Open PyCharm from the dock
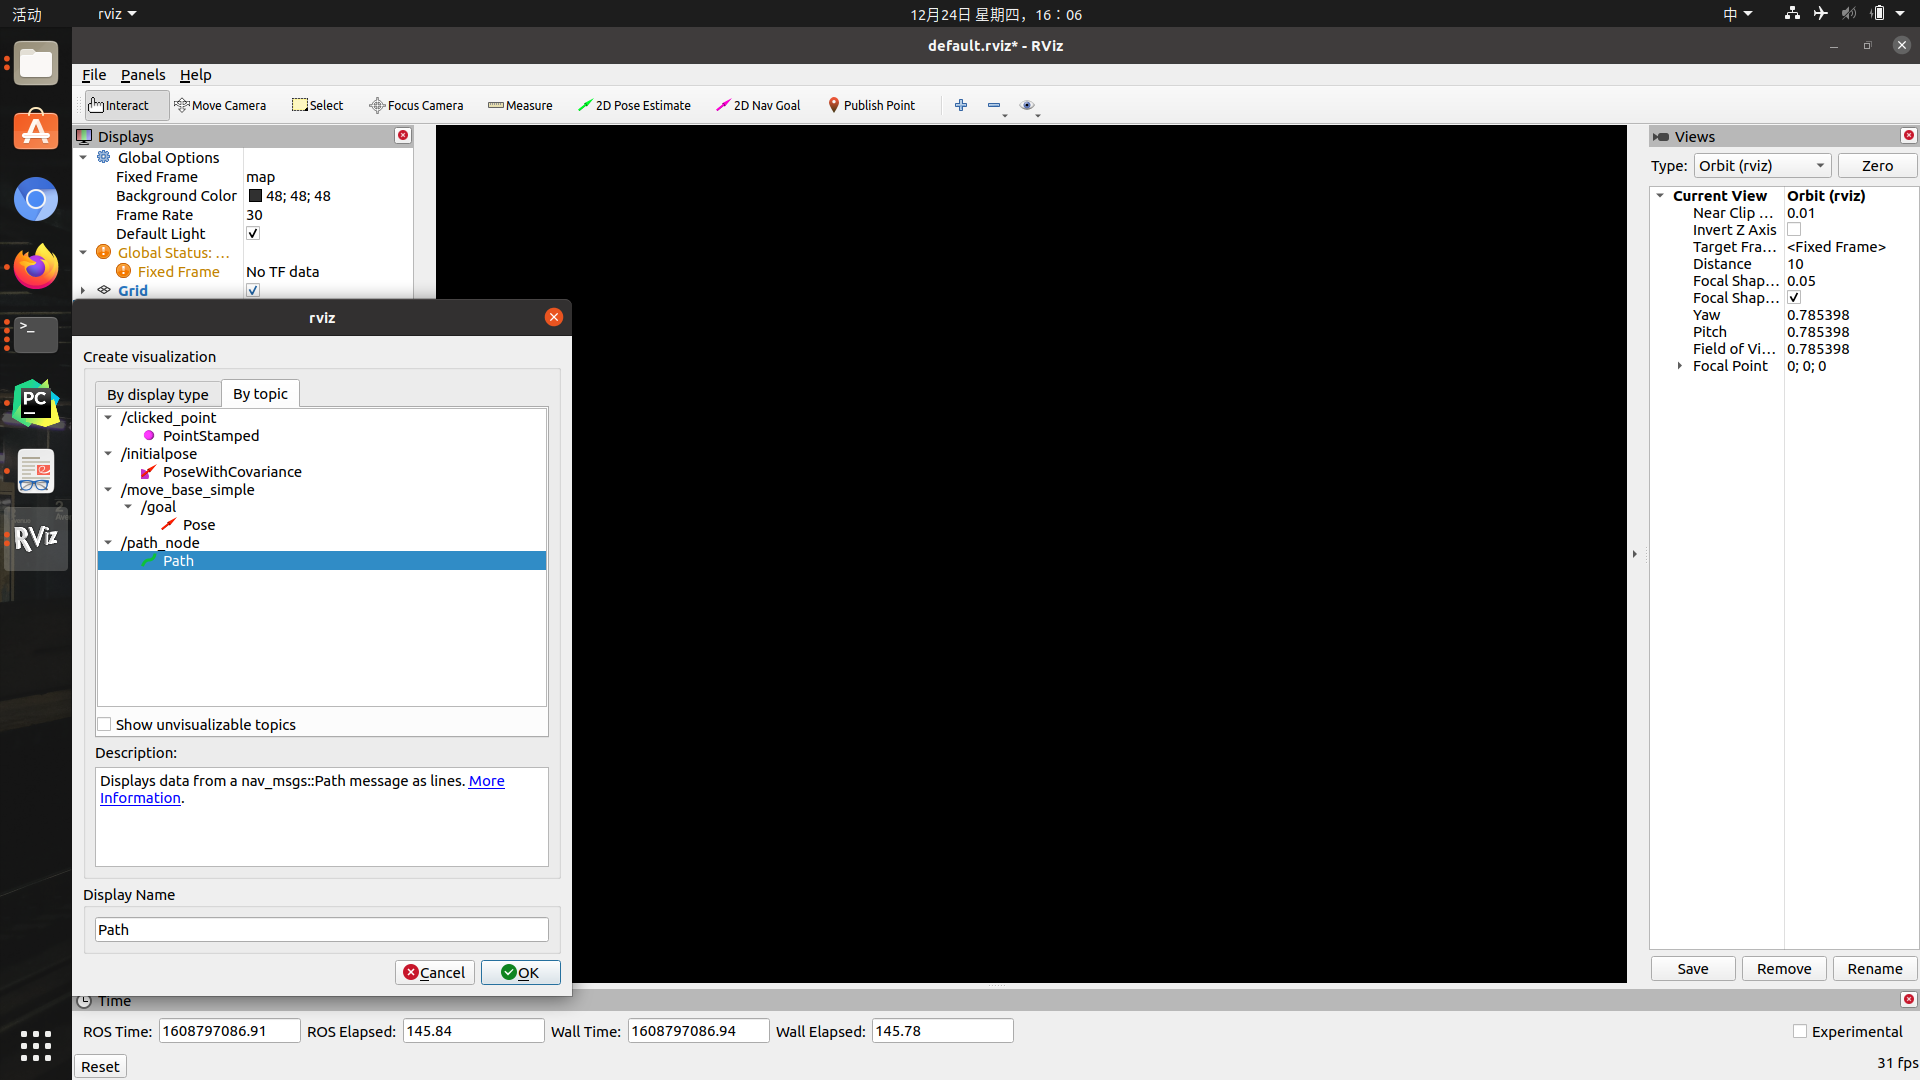This screenshot has height=1080, width=1920. pyautogui.click(x=36, y=403)
